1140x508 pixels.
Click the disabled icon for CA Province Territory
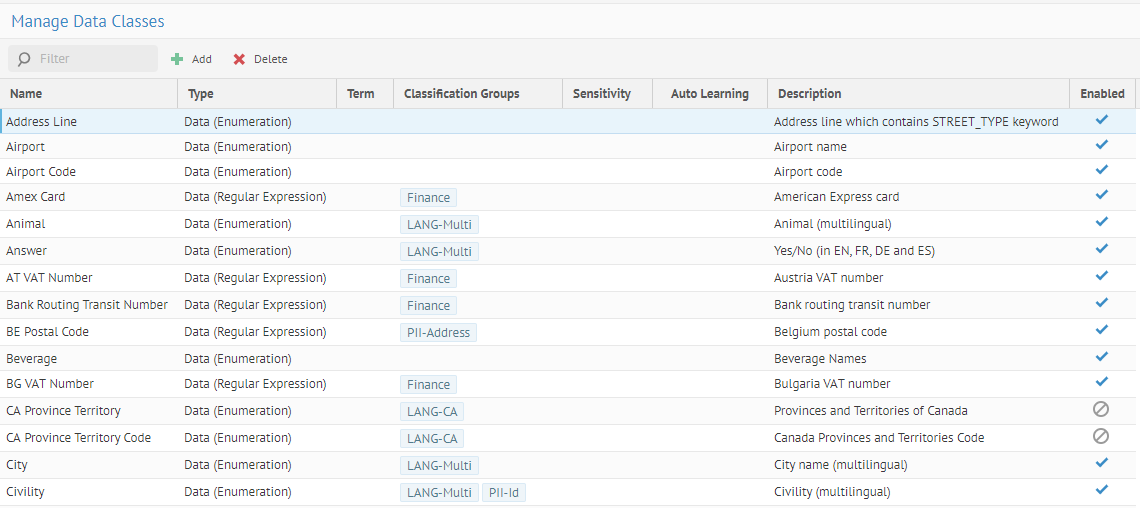[1101, 409]
